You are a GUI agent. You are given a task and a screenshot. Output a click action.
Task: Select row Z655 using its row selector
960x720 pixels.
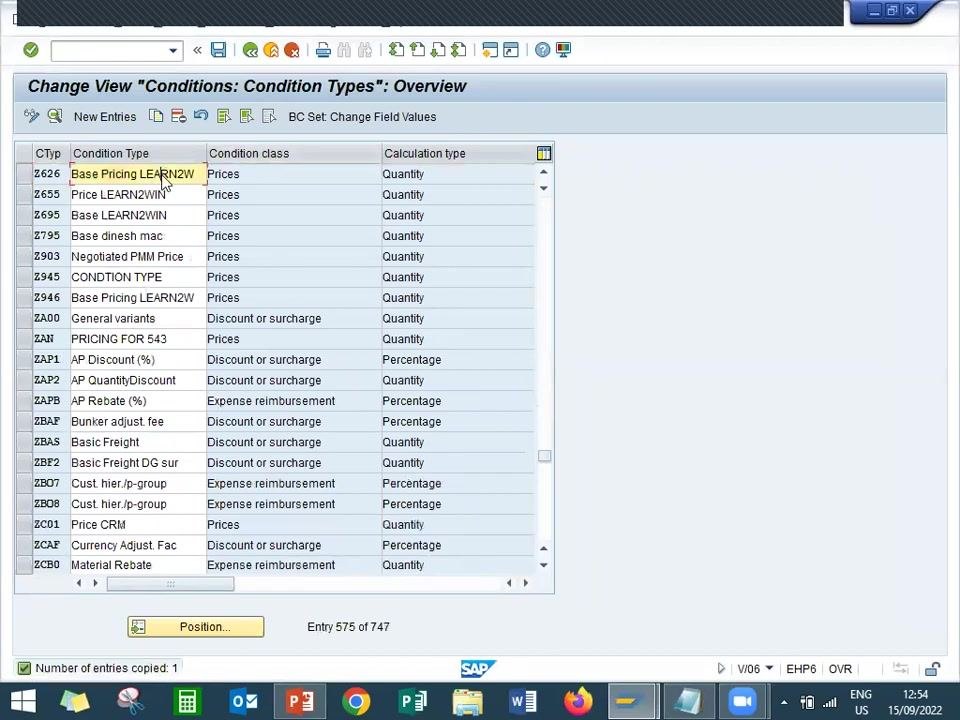(x=24, y=195)
